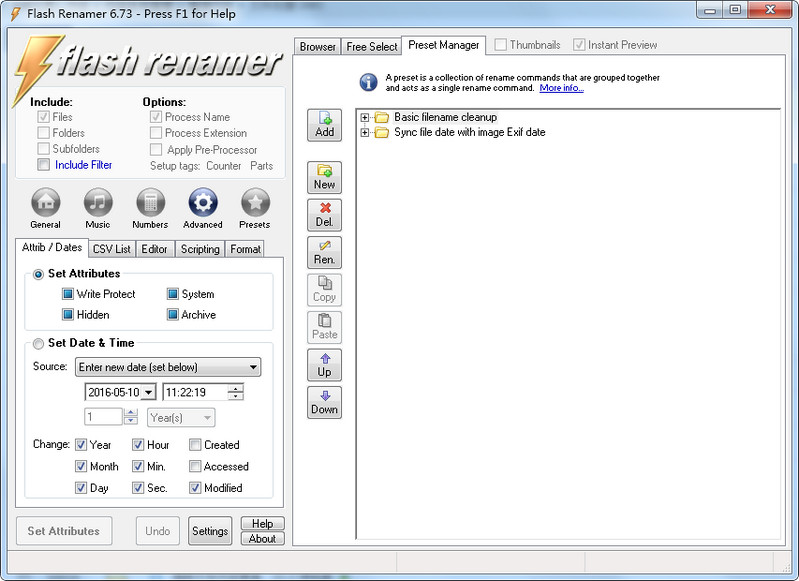The height and width of the screenshot is (581, 799).
Task: Click Basic filename cleanup folder icon
Action: click(x=382, y=118)
